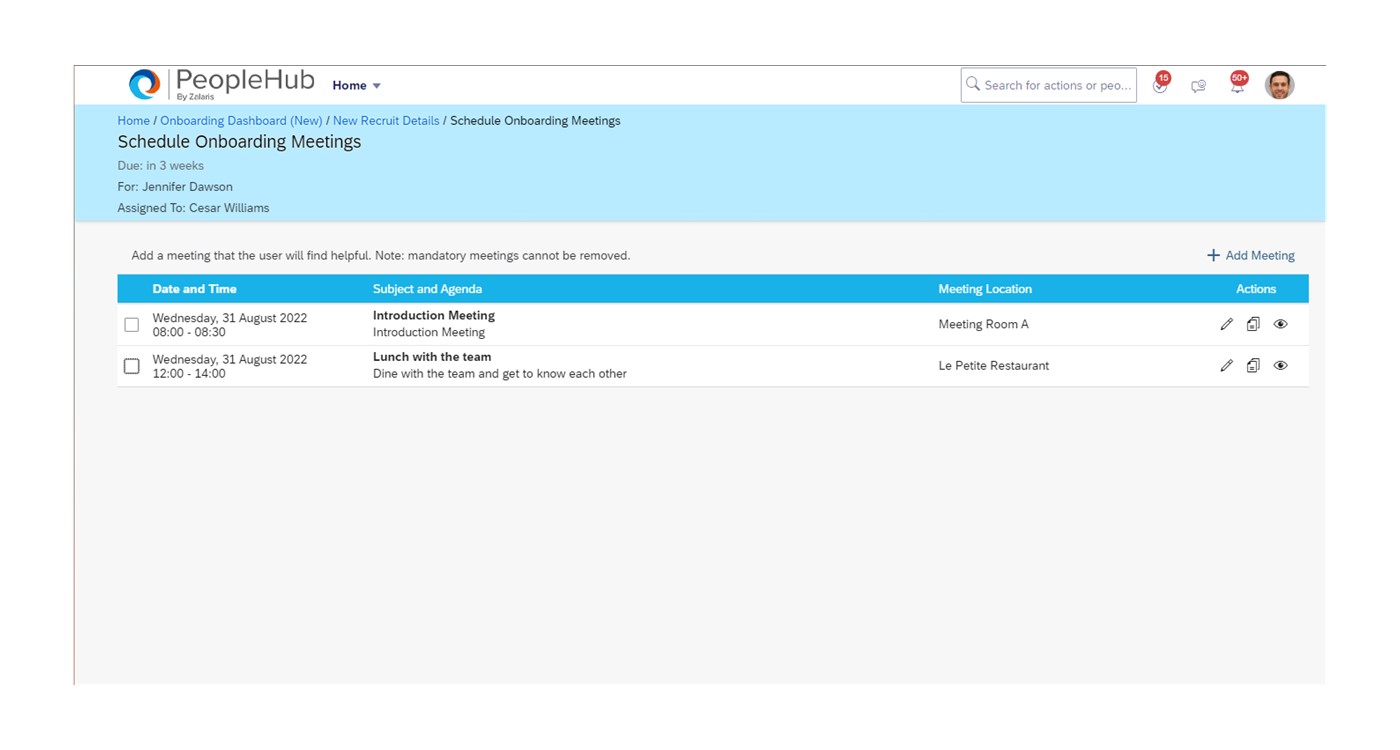Copy the Lunch with the team meeting
The image size is (1400, 750).
(x=1253, y=365)
